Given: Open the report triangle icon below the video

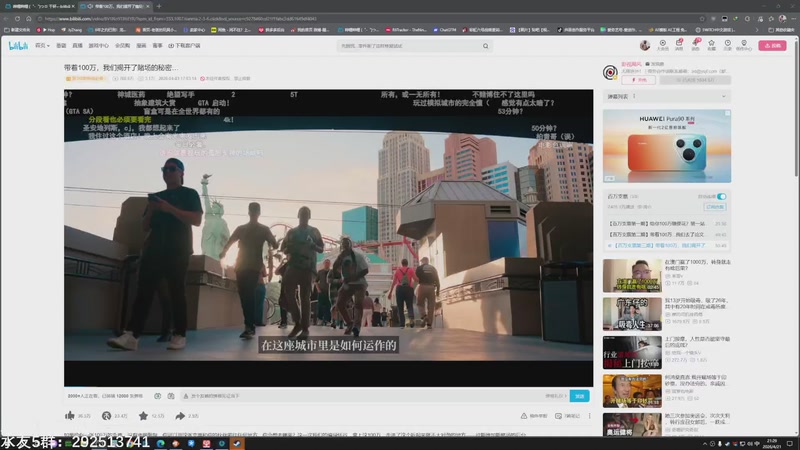Looking at the screenshot, I should pos(523,416).
